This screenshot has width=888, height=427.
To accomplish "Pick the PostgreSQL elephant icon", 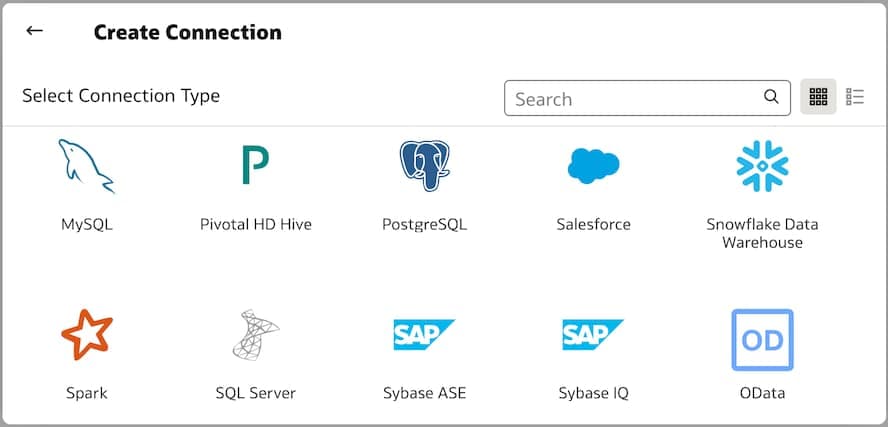I will 424,166.
